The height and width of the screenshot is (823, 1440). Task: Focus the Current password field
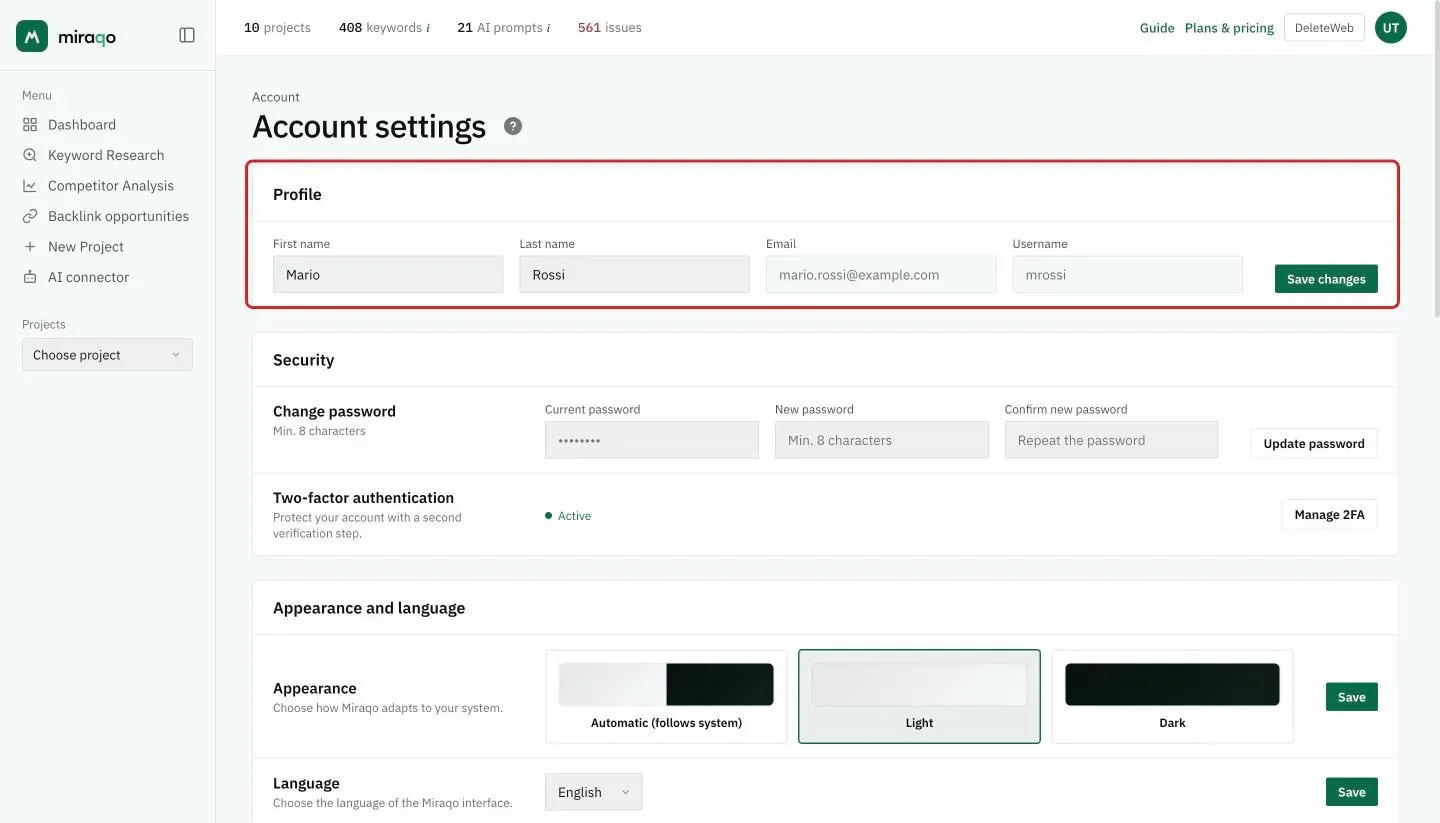tap(652, 440)
